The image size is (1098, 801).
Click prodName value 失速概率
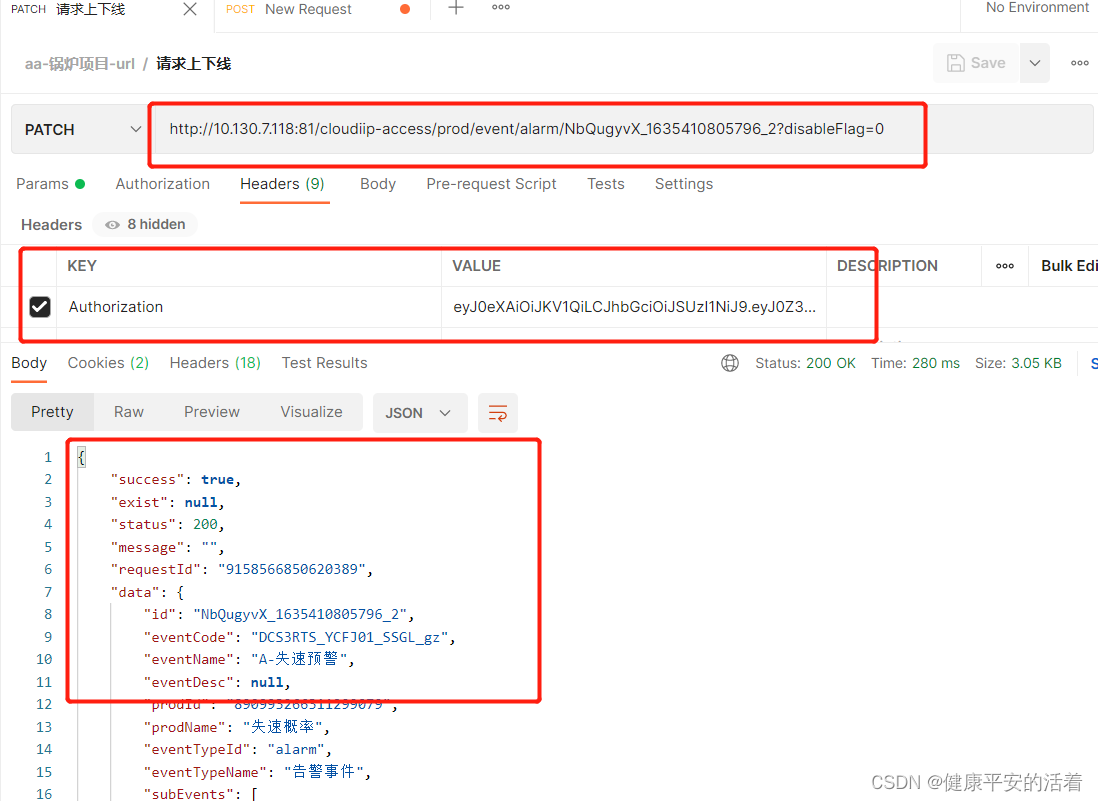[x=282, y=727]
